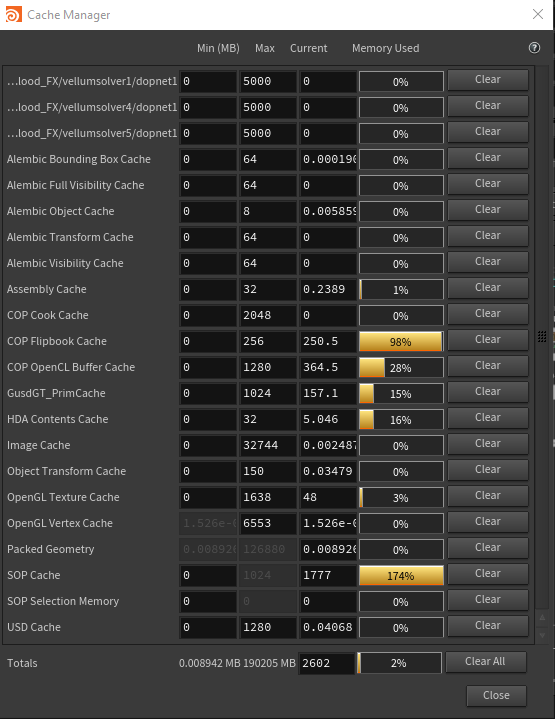This screenshot has width=555, height=719.
Task: Click the 'Memory Used' column header
Action: tap(385, 48)
